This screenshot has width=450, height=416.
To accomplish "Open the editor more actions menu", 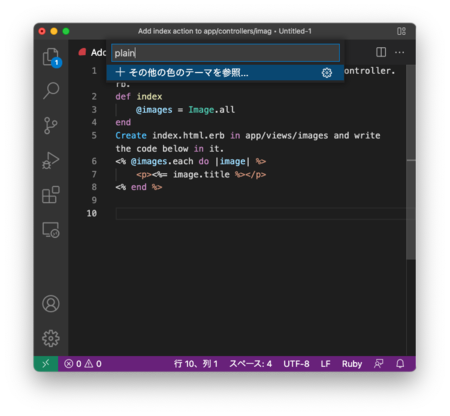I will click(x=399, y=52).
